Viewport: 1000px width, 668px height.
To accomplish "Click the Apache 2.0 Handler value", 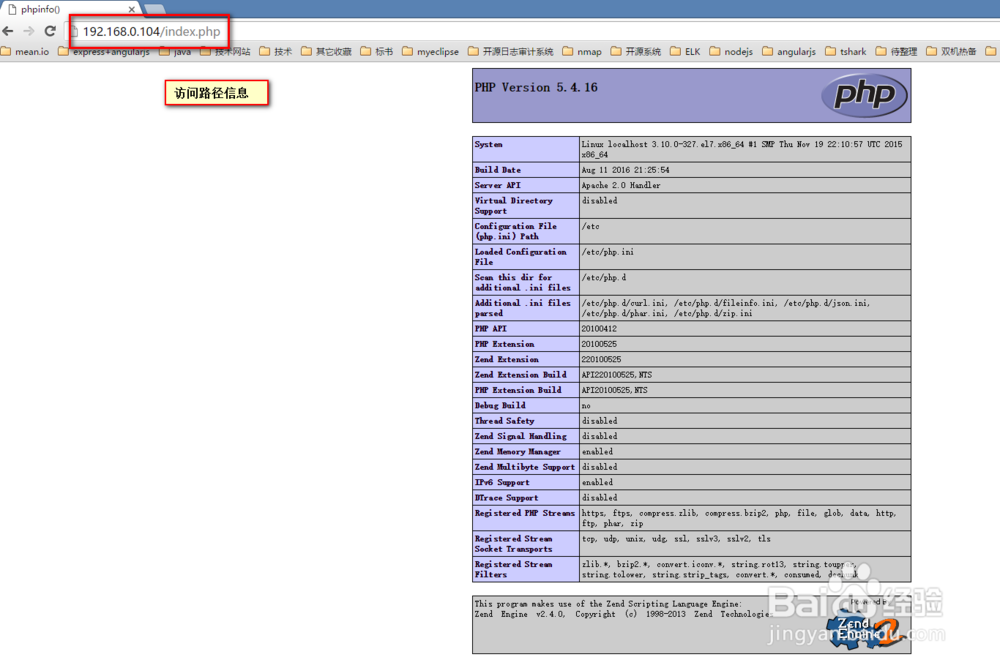I will (x=621, y=185).
